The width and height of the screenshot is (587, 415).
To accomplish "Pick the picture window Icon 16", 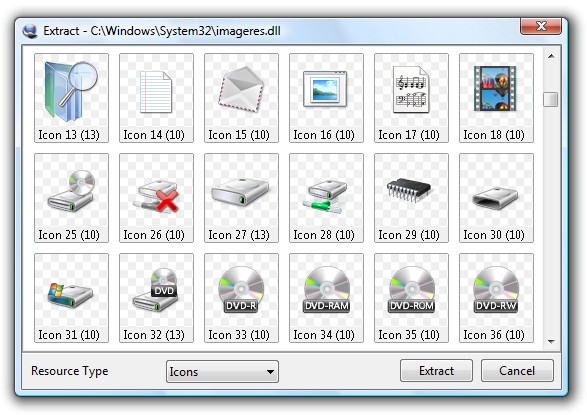I will (326, 98).
